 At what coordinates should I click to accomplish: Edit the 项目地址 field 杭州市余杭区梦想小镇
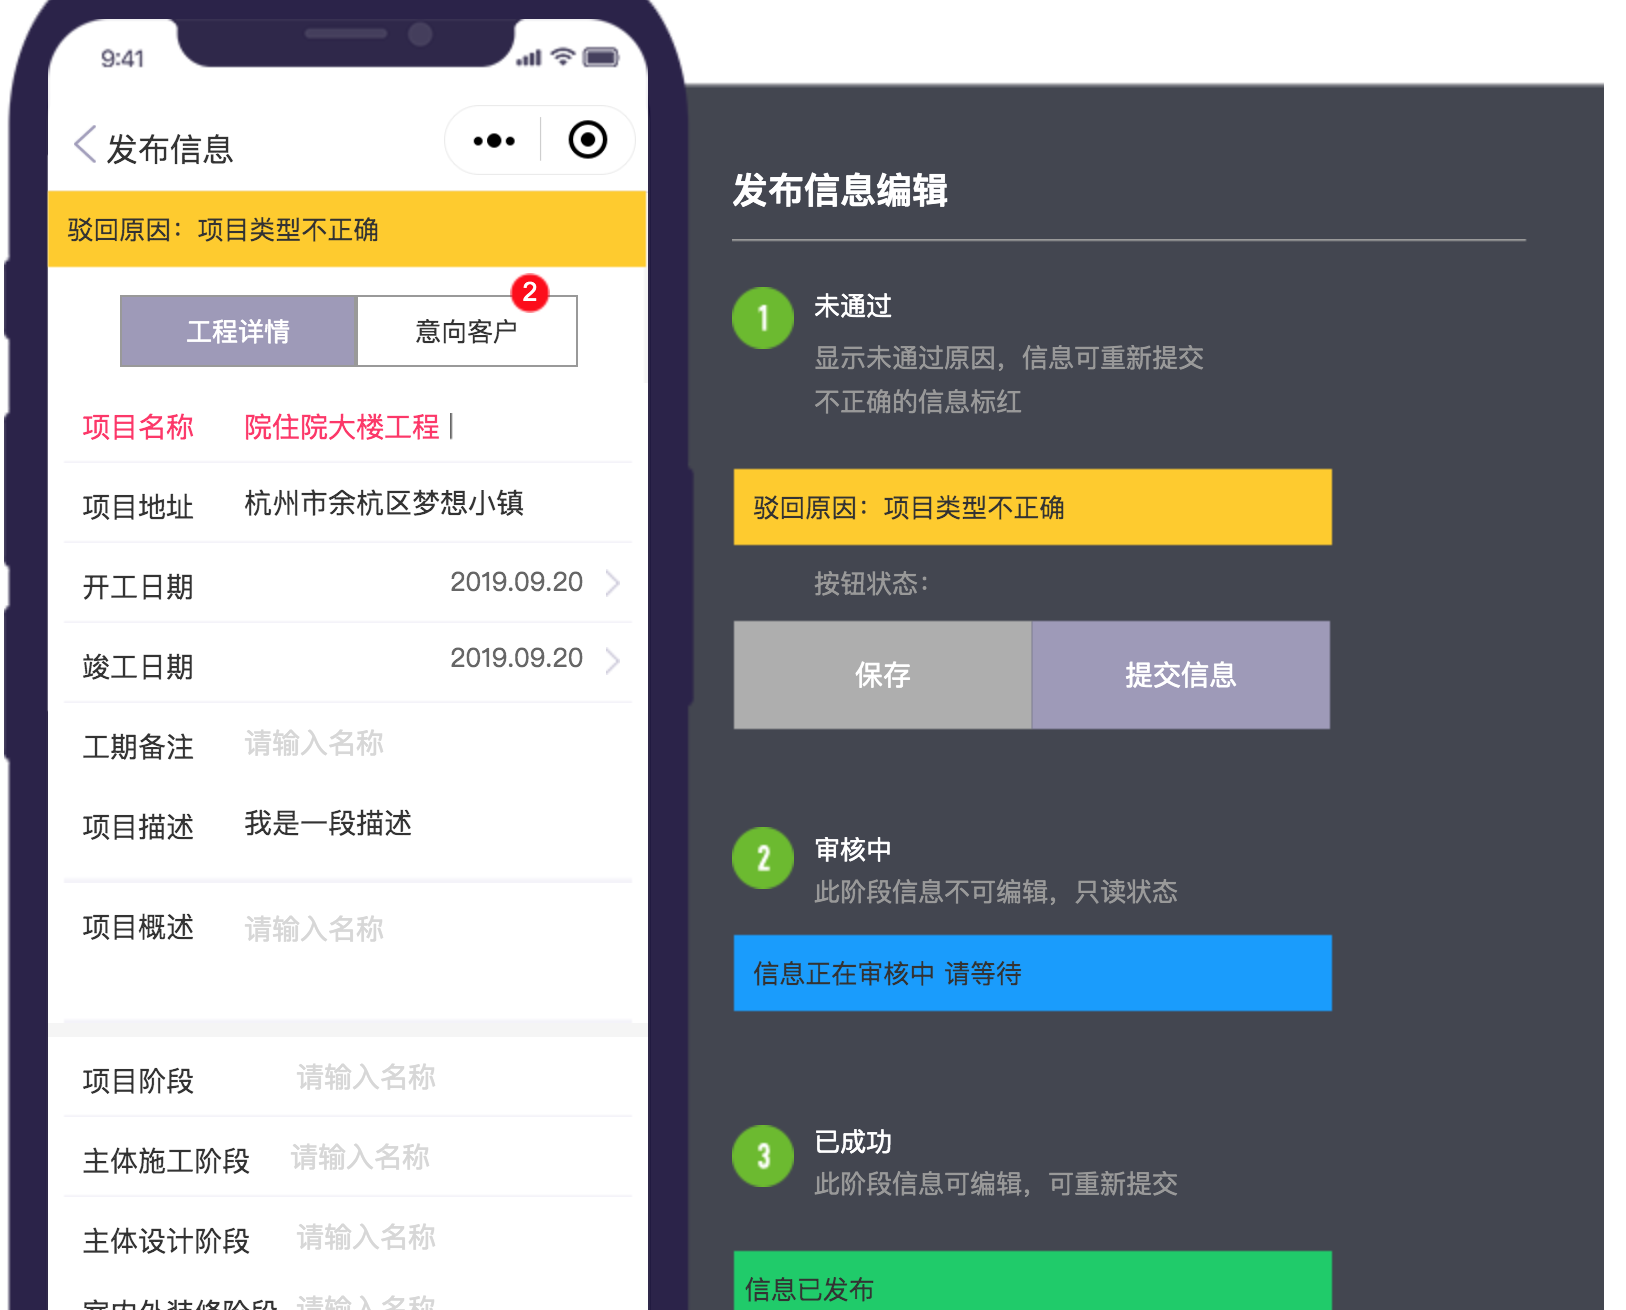[384, 503]
